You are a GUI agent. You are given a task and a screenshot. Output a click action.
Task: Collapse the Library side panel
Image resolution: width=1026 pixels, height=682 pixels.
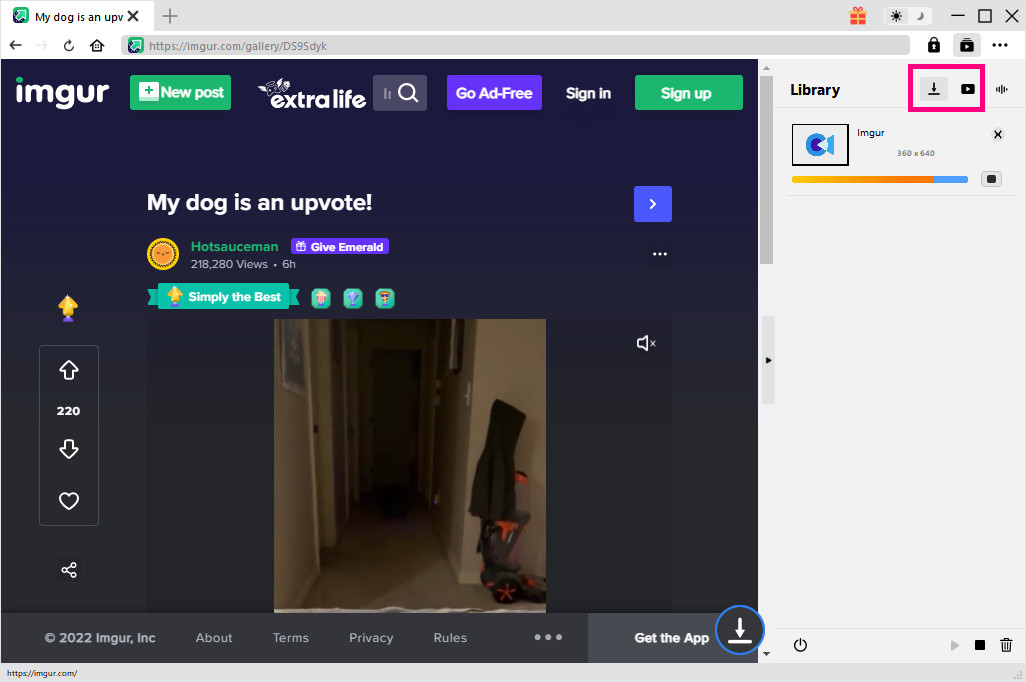768,359
